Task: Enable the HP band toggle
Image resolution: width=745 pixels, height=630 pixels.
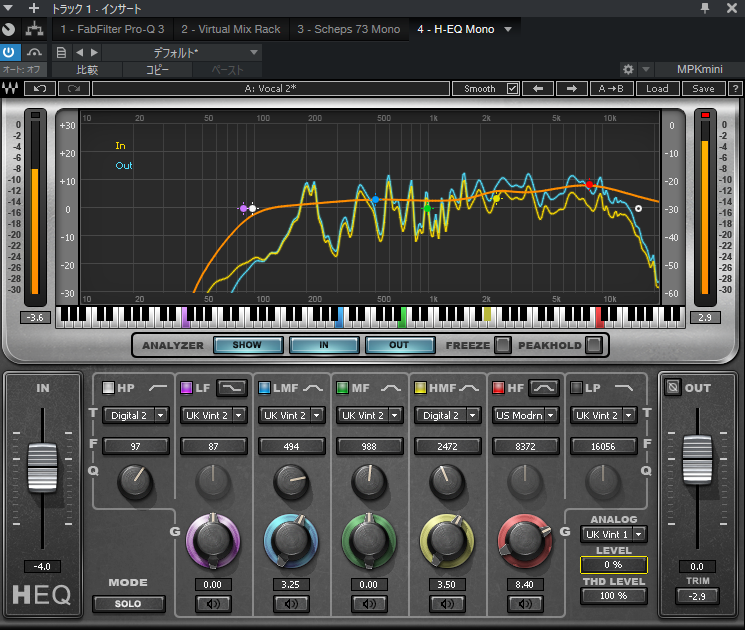Action: tap(108, 388)
